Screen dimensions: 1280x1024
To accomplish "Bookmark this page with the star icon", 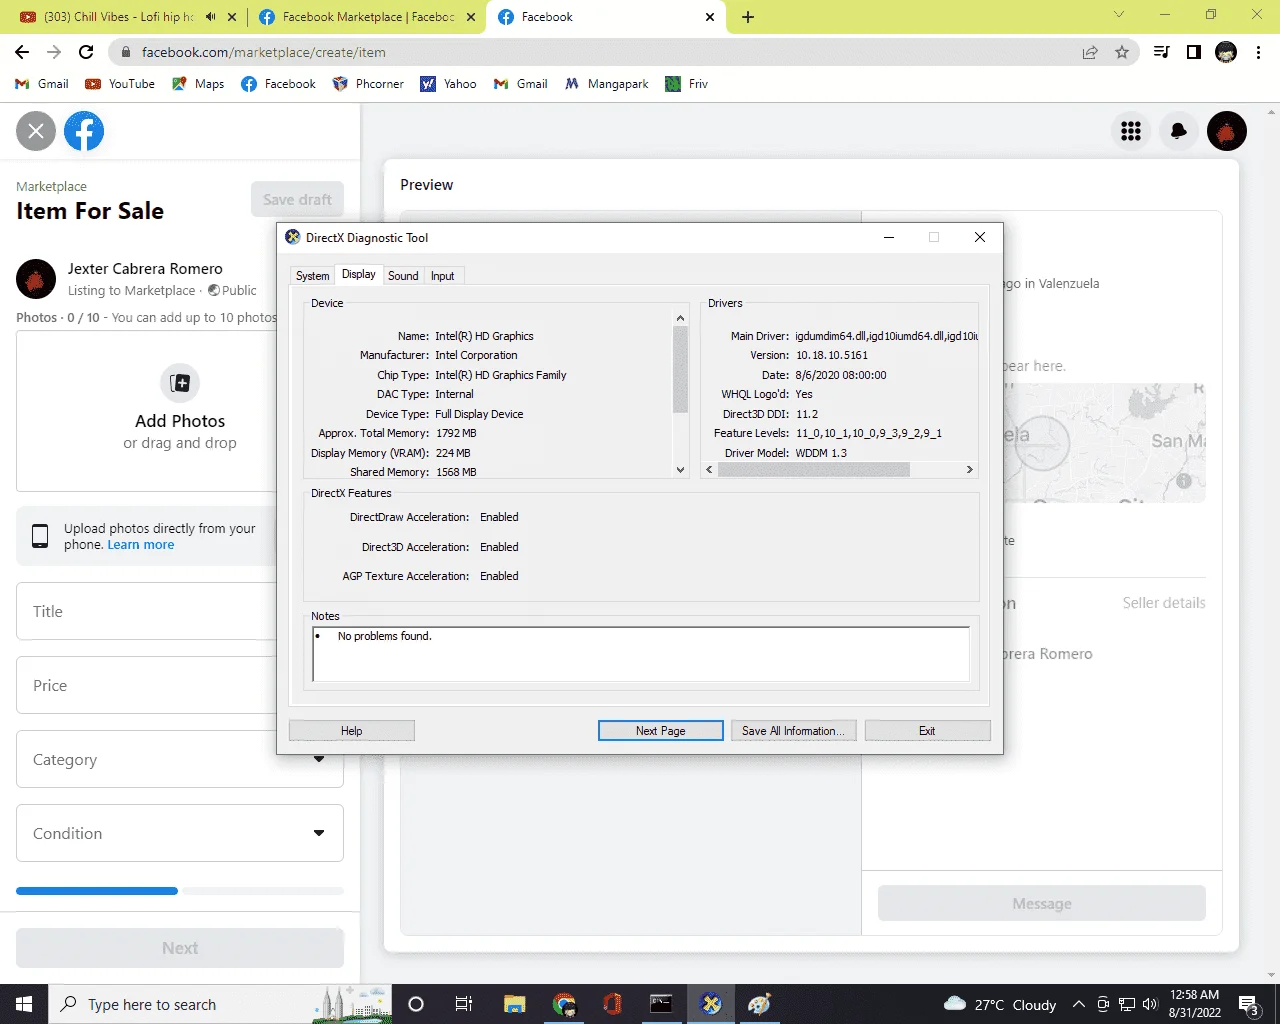I will point(1122,52).
